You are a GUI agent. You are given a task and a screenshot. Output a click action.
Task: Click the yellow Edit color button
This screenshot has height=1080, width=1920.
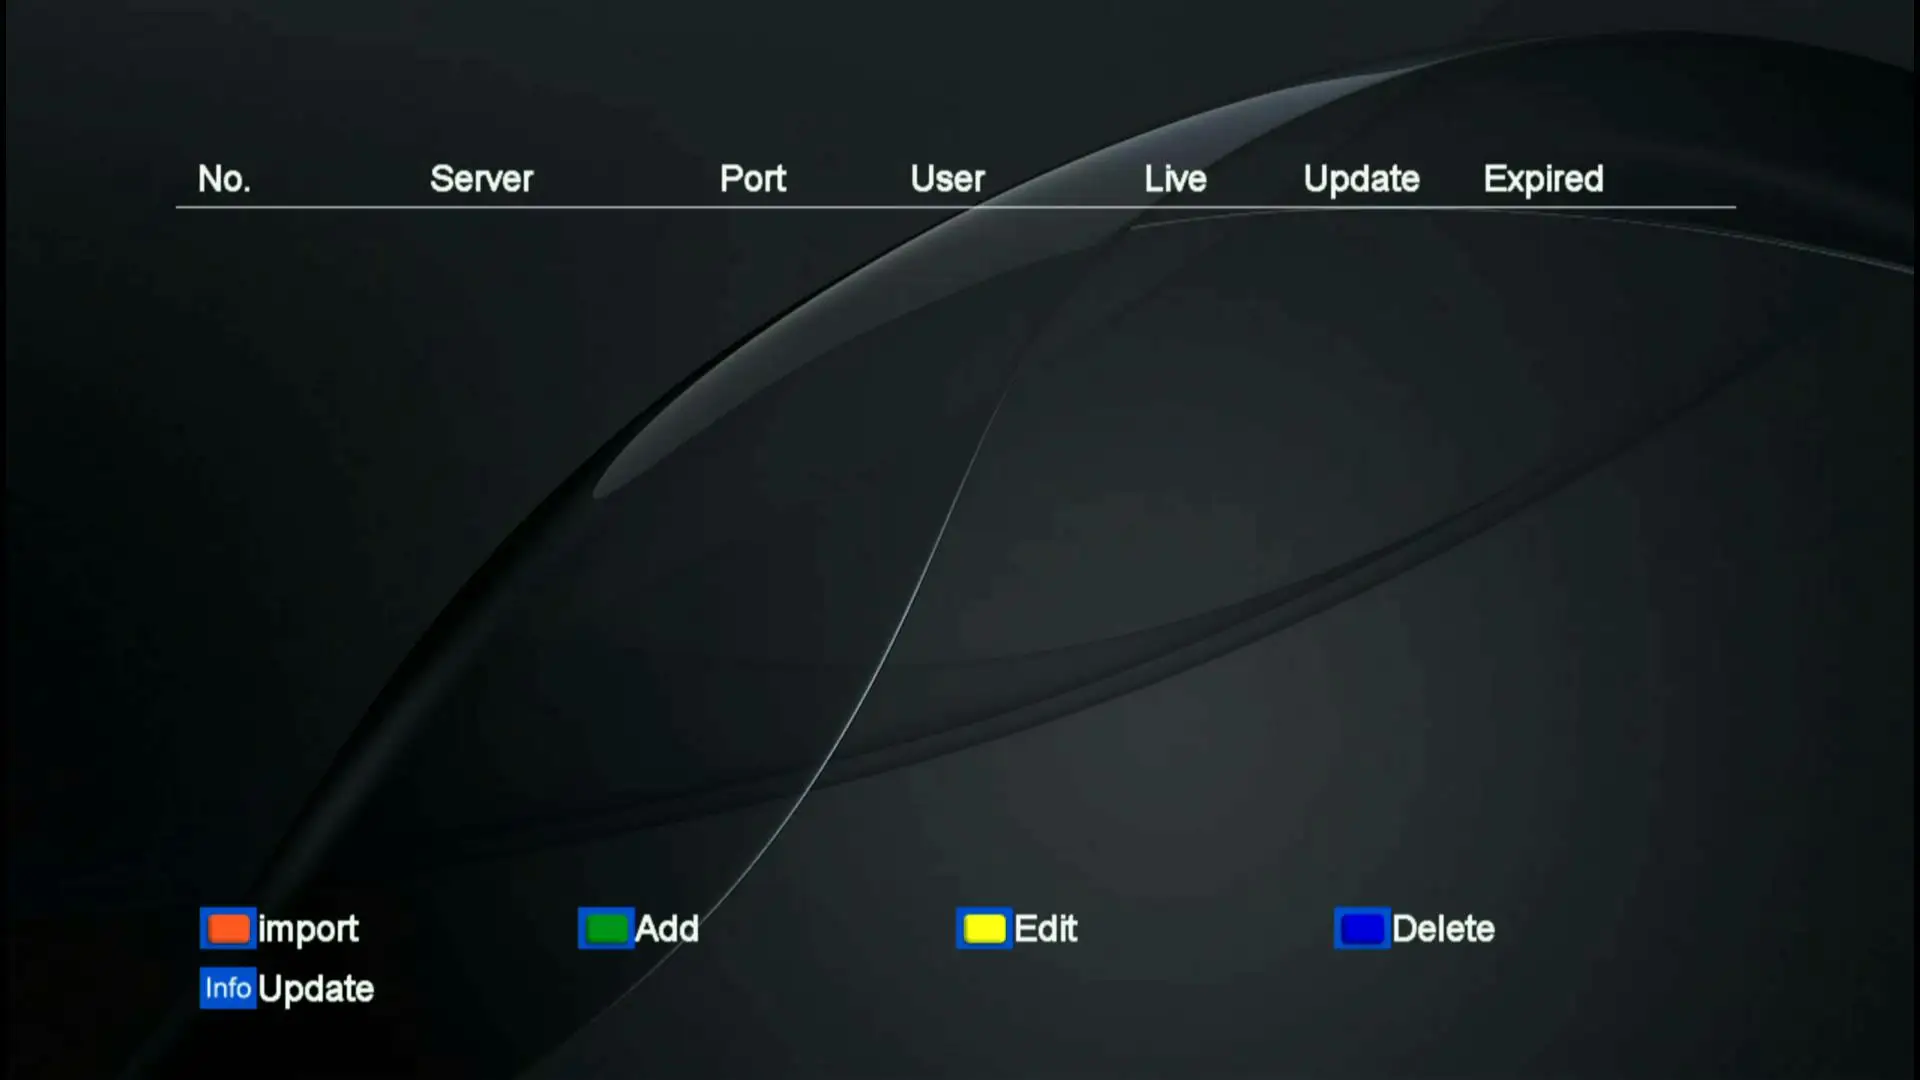[984, 928]
